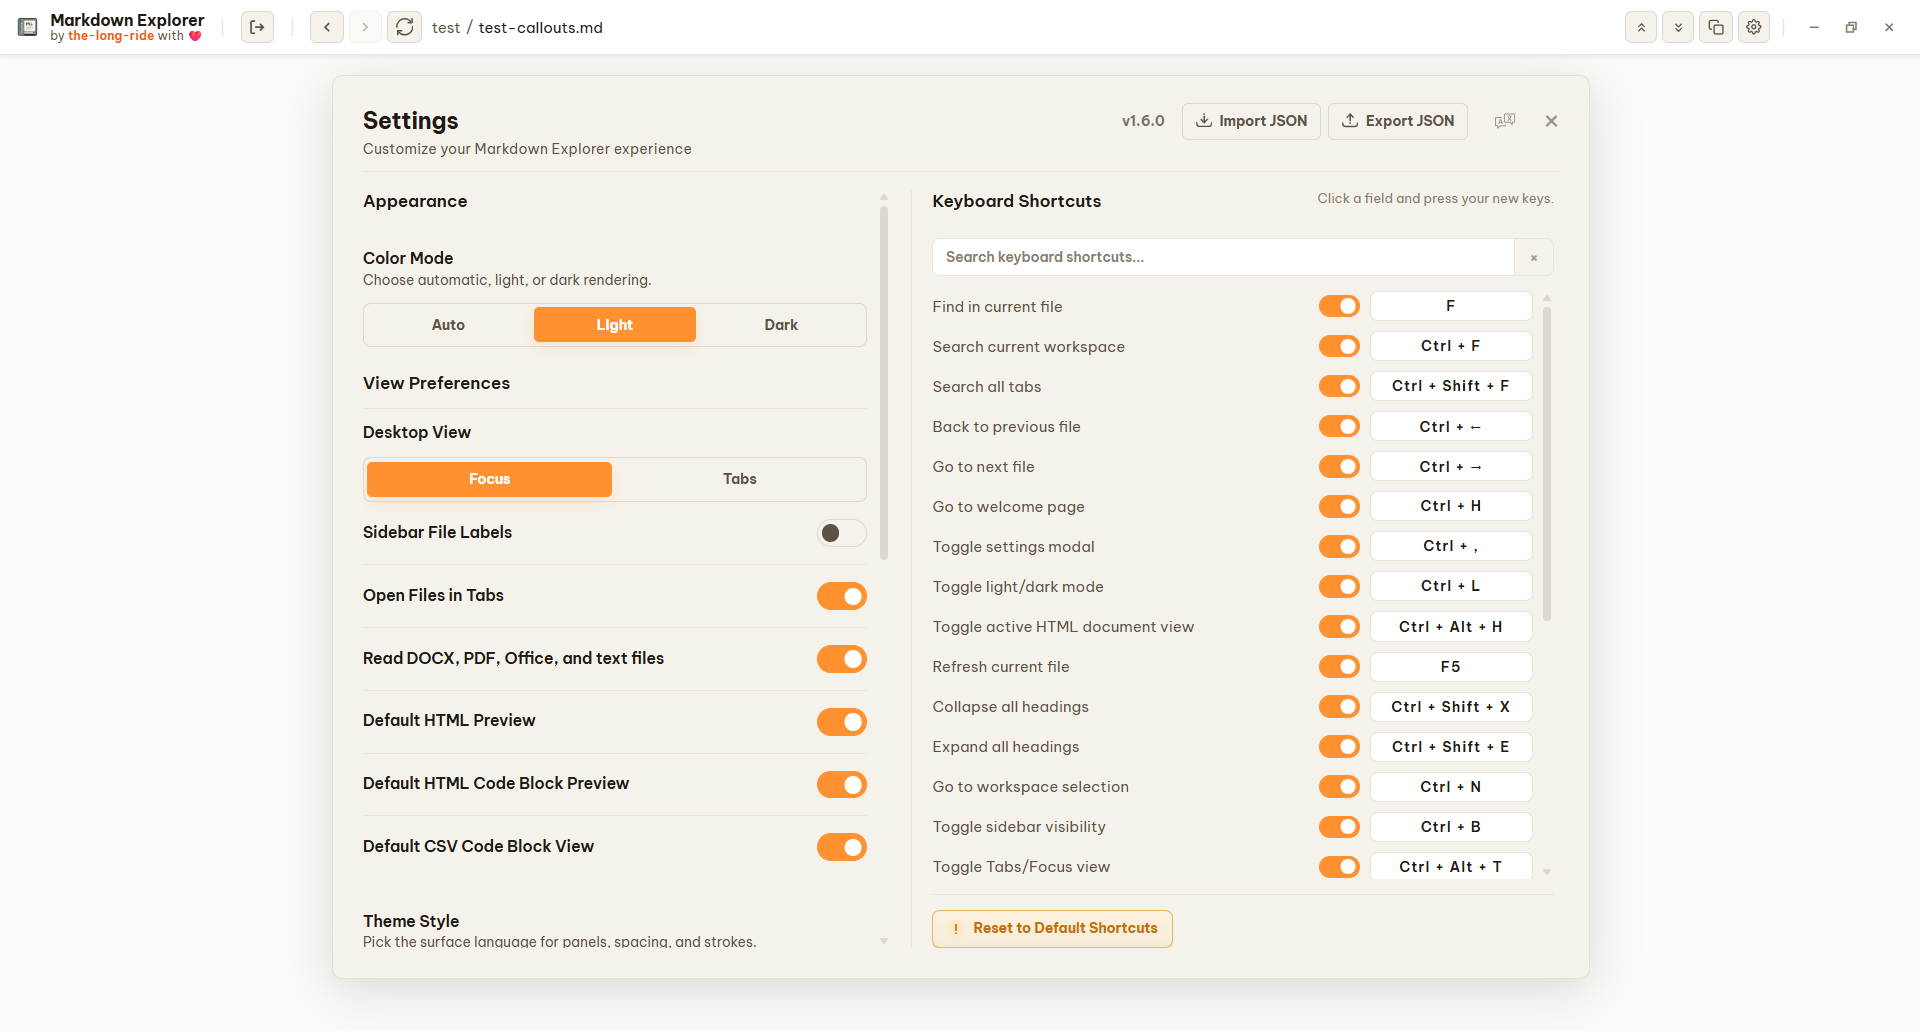This screenshot has width=1920, height=1031.
Task: Edit the Ctrl + Shift + X shortcut field
Action: tap(1451, 707)
